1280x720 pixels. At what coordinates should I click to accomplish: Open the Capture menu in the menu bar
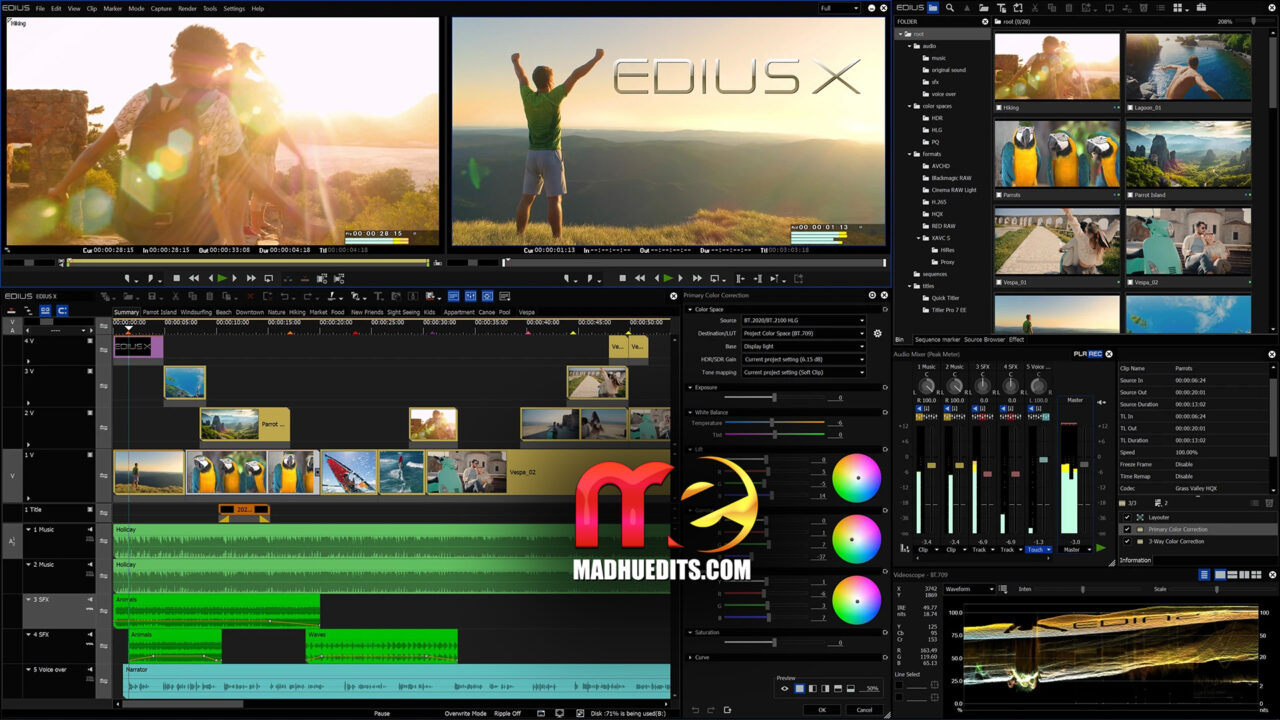(160, 8)
